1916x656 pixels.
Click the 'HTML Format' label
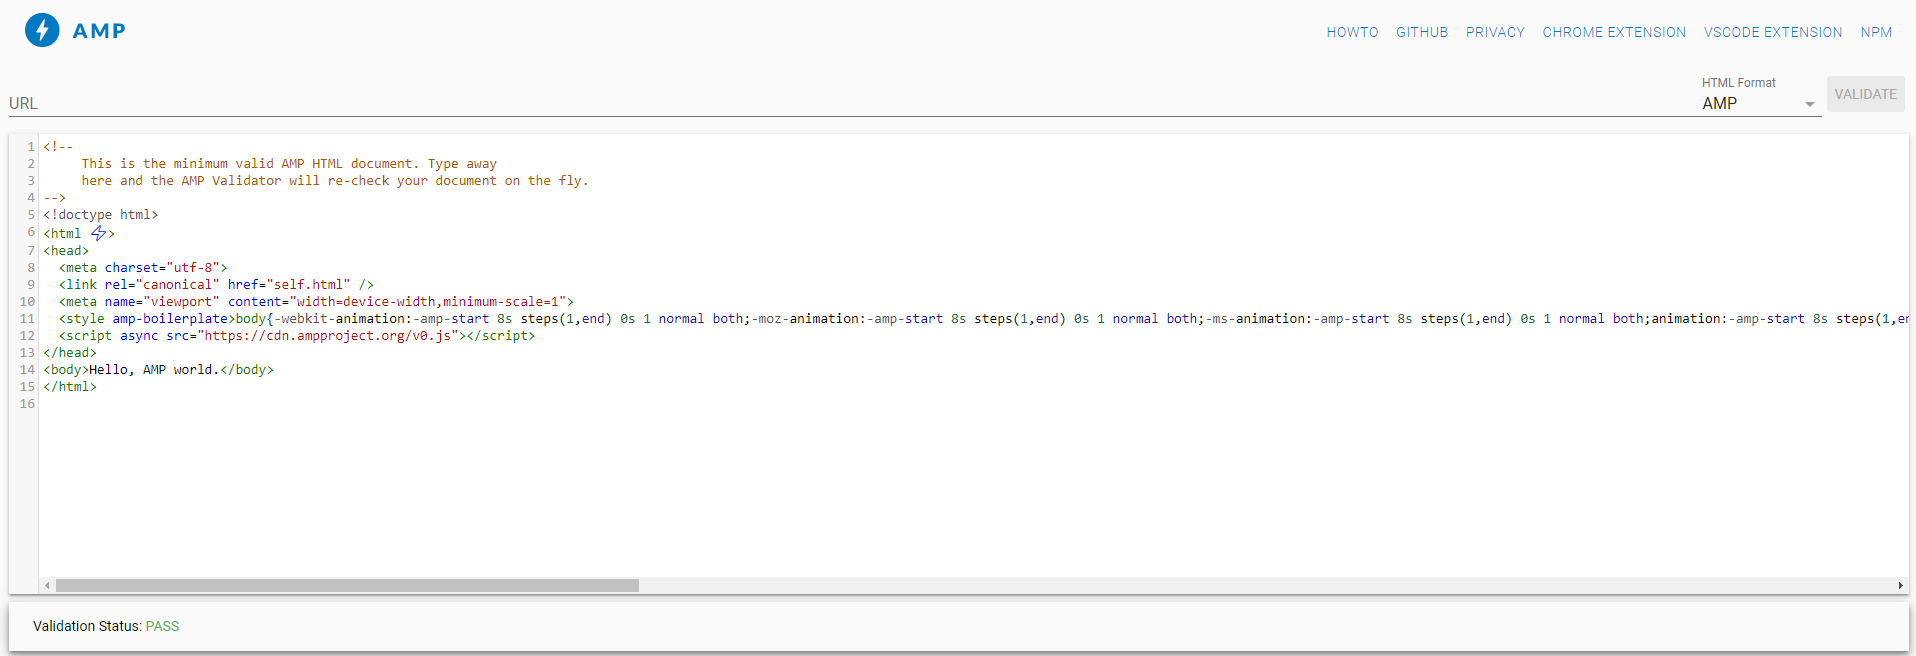coord(1739,83)
